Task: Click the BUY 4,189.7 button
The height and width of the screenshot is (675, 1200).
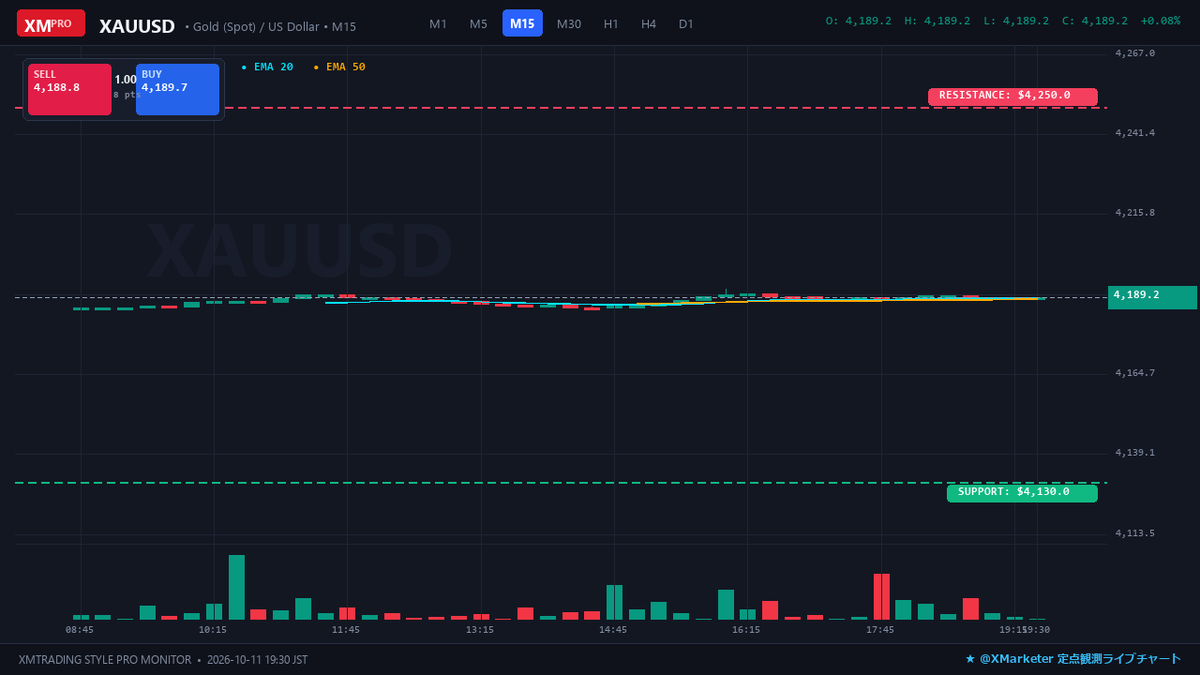Action: click(178, 90)
